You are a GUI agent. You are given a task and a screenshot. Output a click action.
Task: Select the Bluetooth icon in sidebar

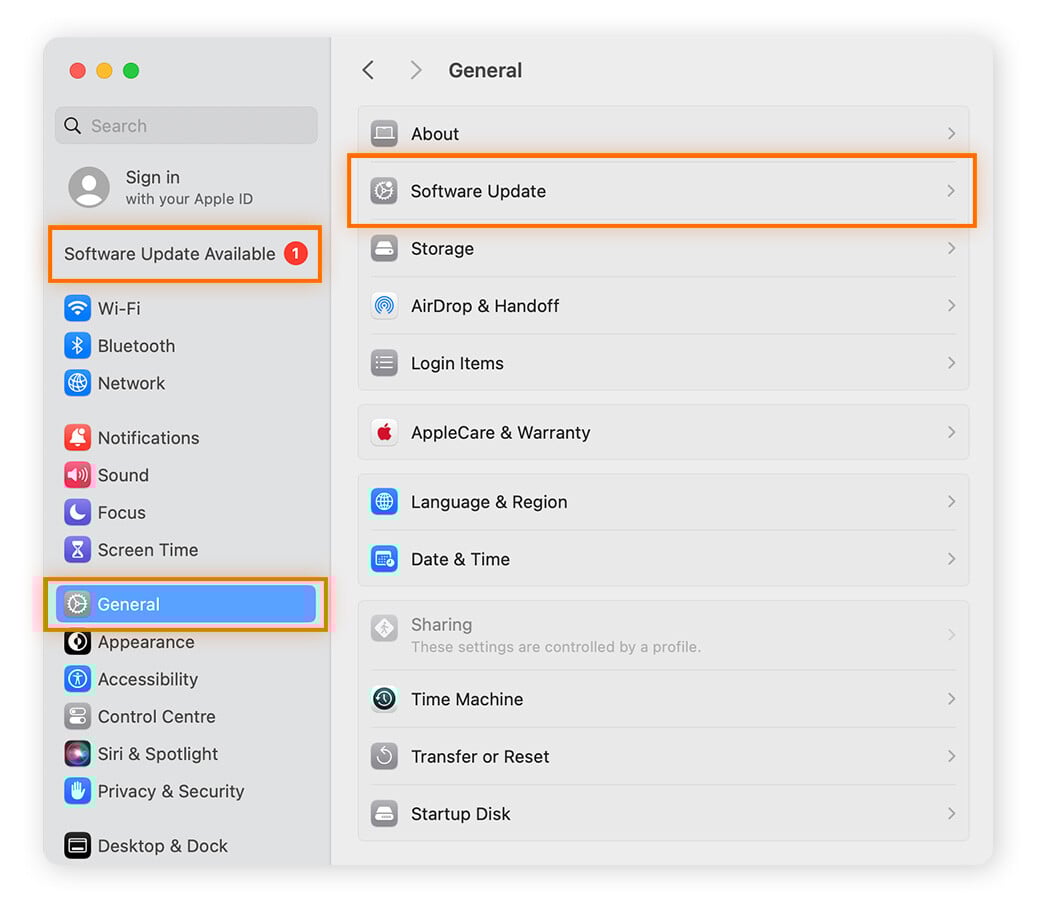click(x=77, y=346)
